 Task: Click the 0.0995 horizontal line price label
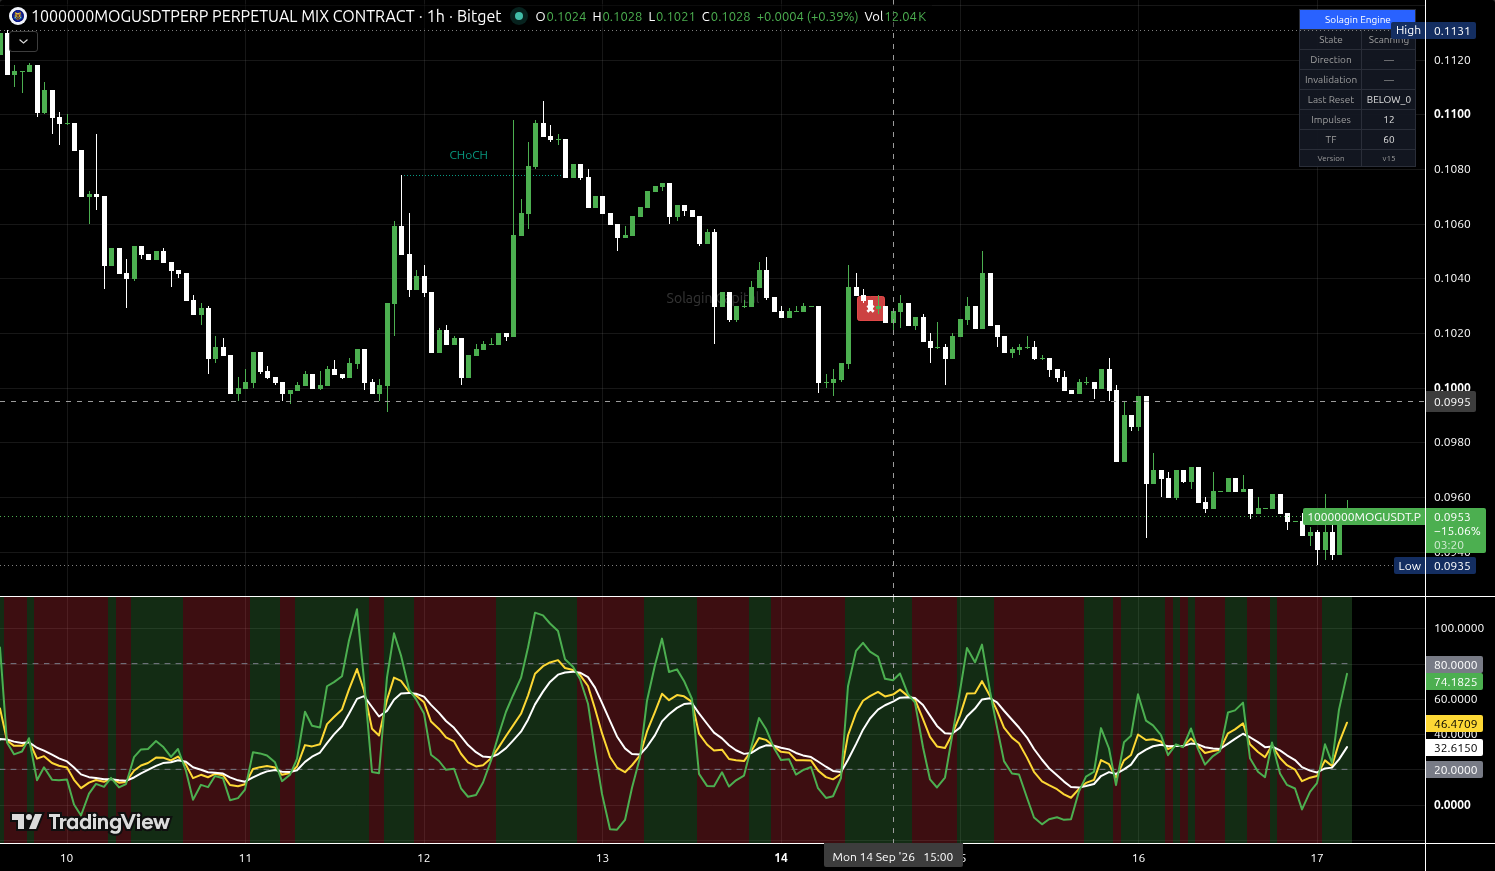(1452, 402)
